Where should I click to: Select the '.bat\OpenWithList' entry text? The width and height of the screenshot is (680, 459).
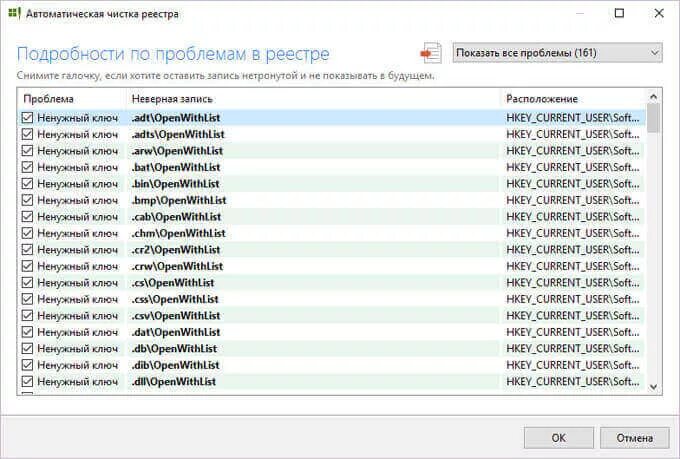click(x=176, y=167)
